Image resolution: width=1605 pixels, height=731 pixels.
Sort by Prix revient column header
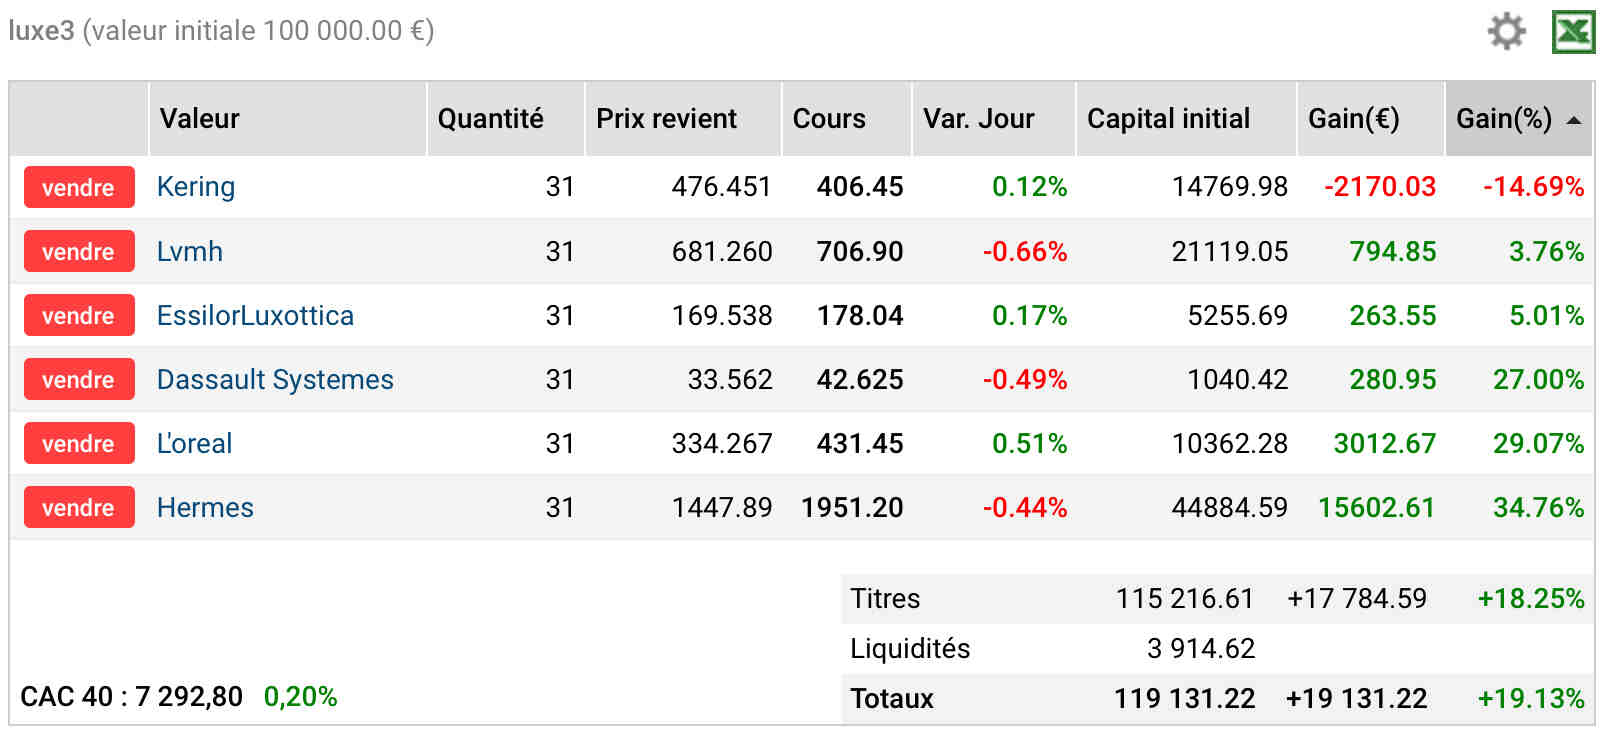click(683, 119)
